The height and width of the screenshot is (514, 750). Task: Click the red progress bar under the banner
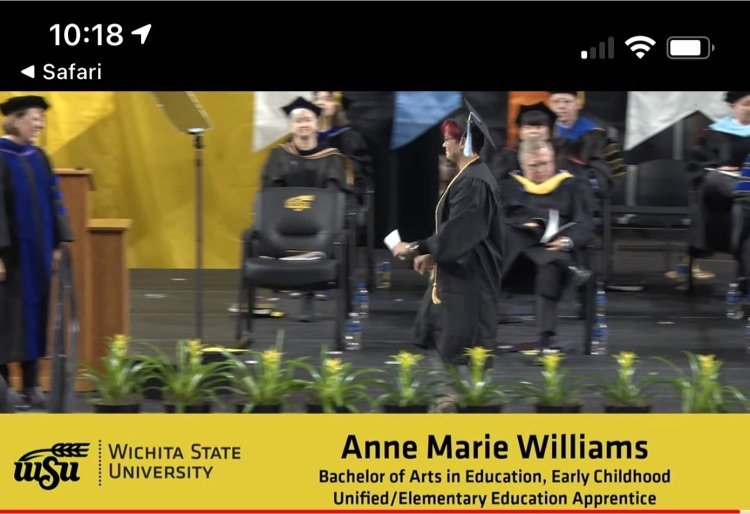pyautogui.click(x=369, y=512)
